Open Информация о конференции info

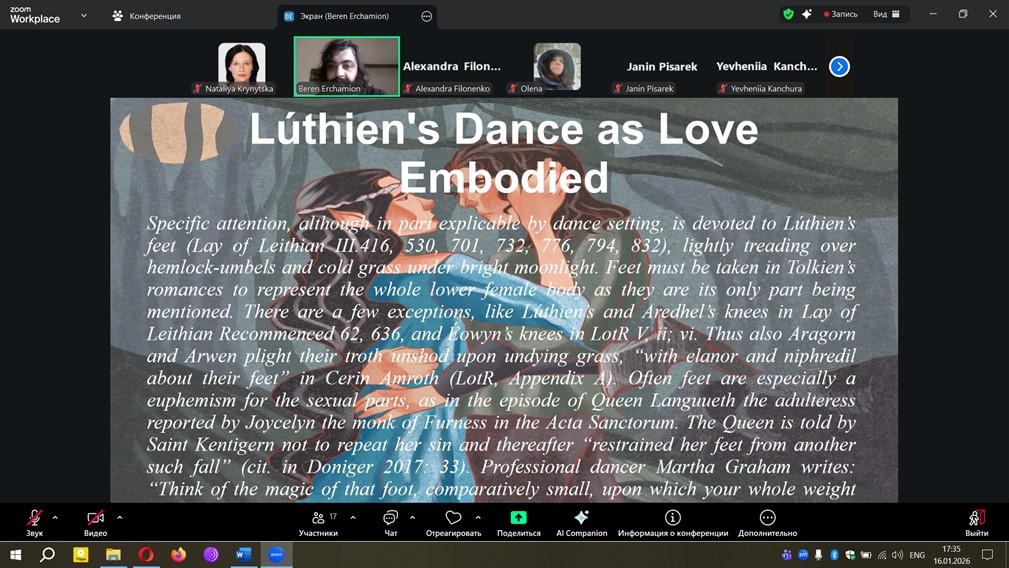(x=672, y=520)
